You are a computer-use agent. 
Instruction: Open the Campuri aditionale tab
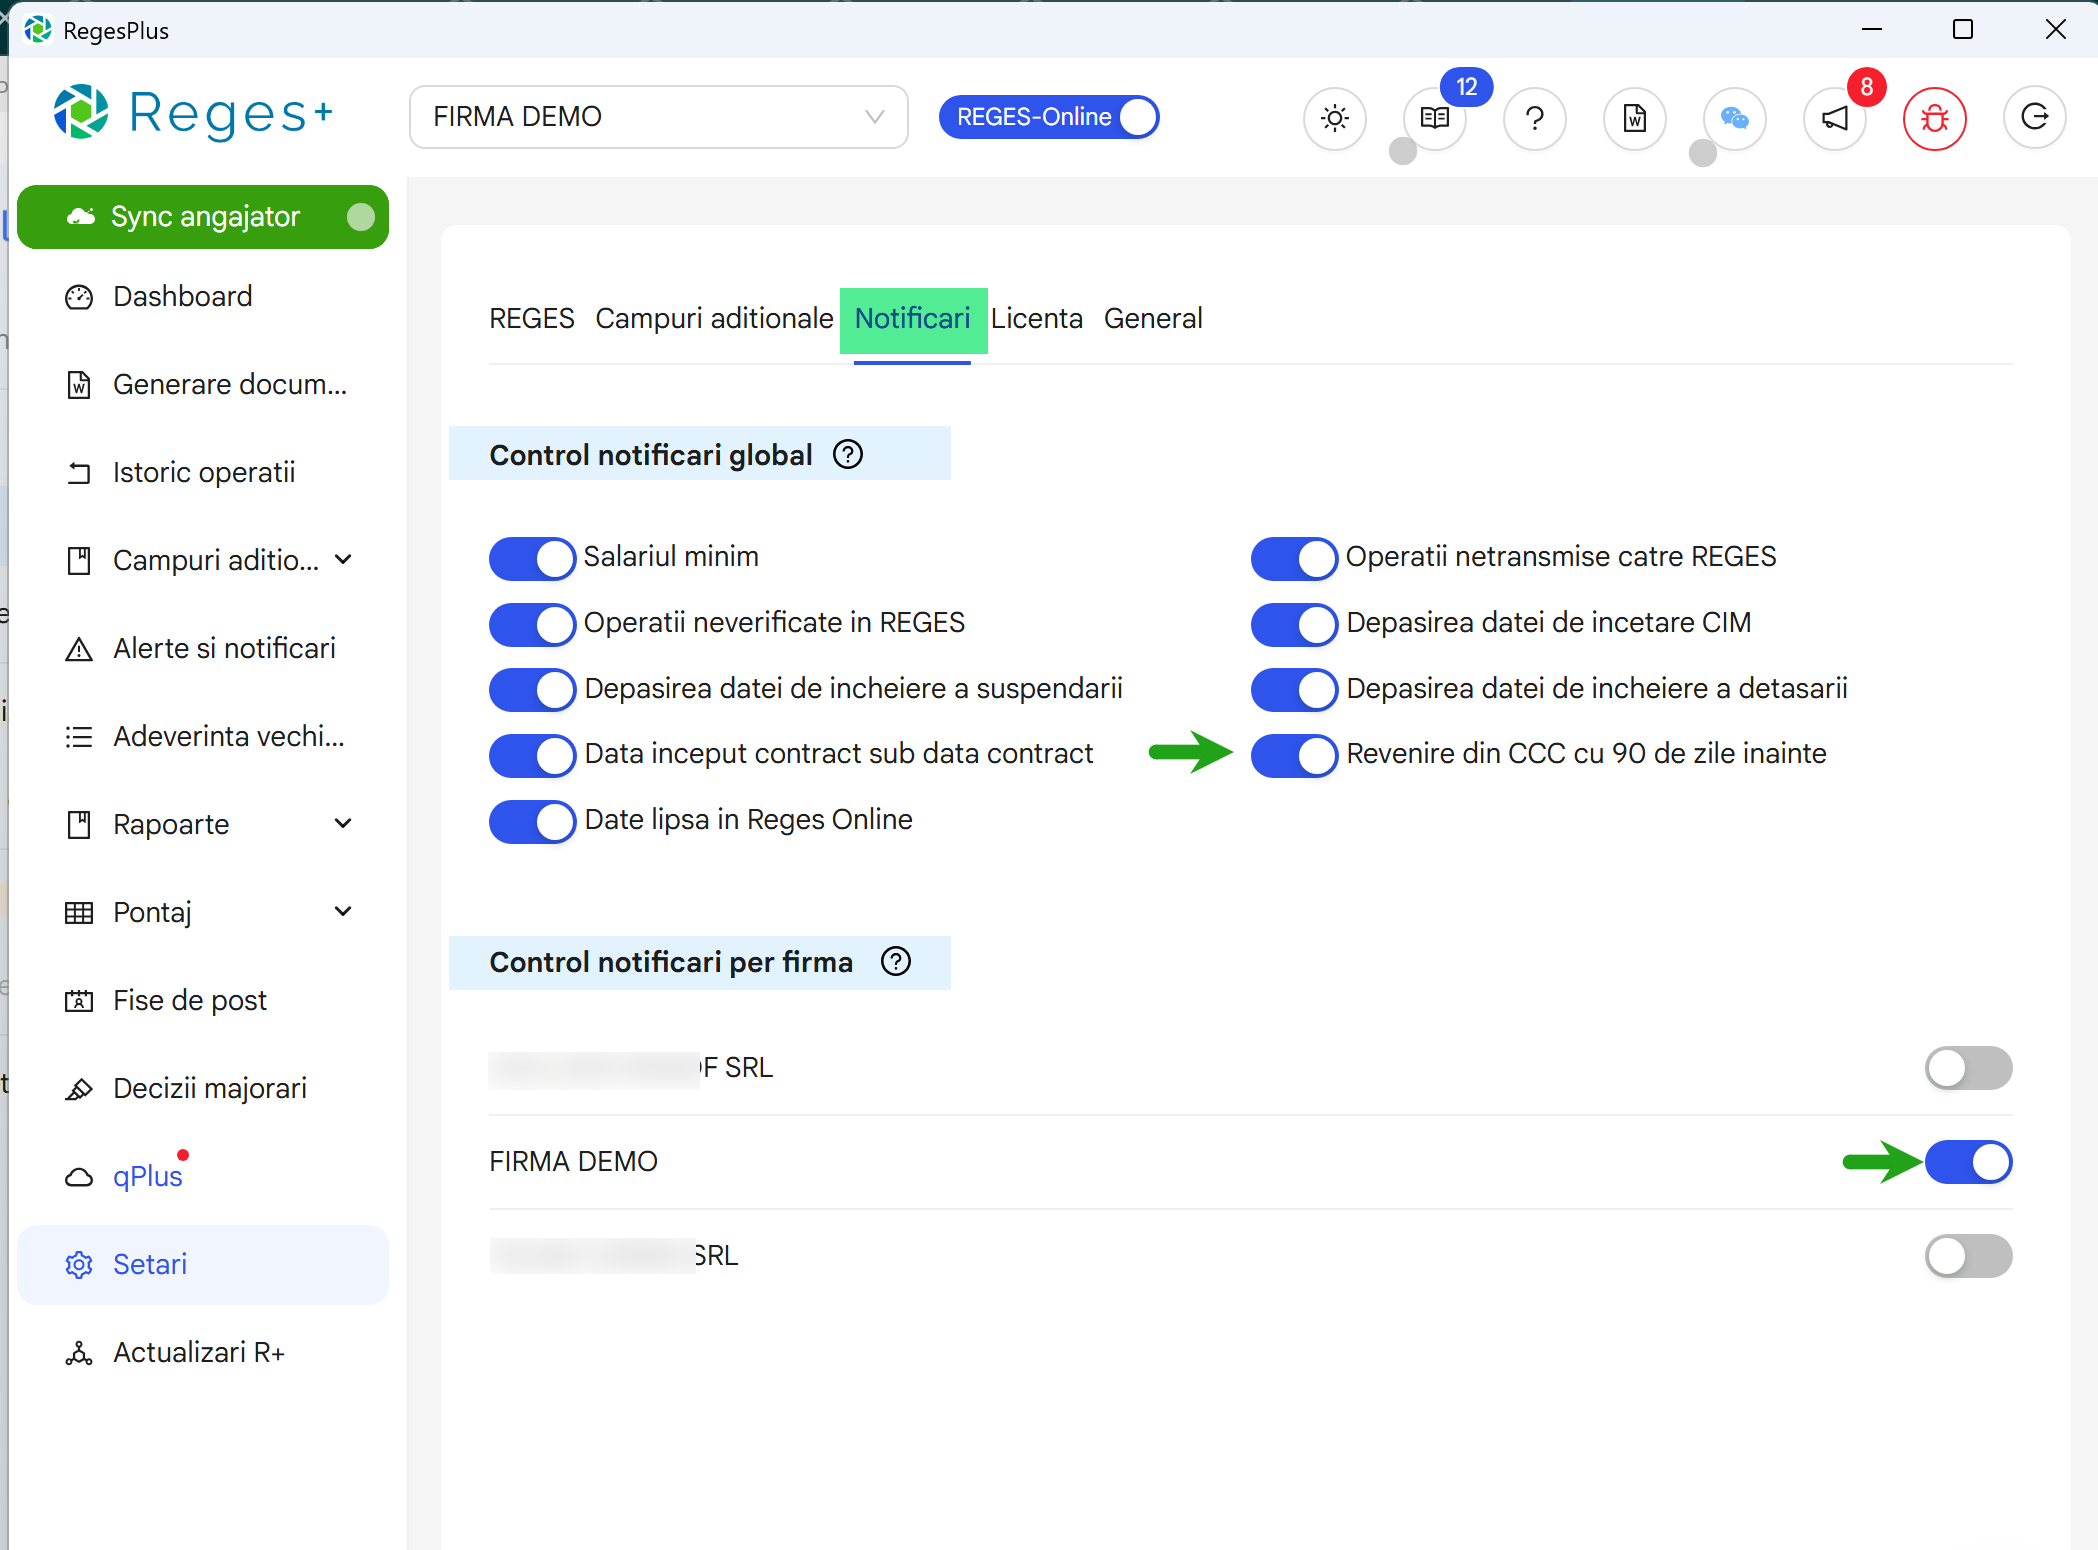click(x=714, y=318)
